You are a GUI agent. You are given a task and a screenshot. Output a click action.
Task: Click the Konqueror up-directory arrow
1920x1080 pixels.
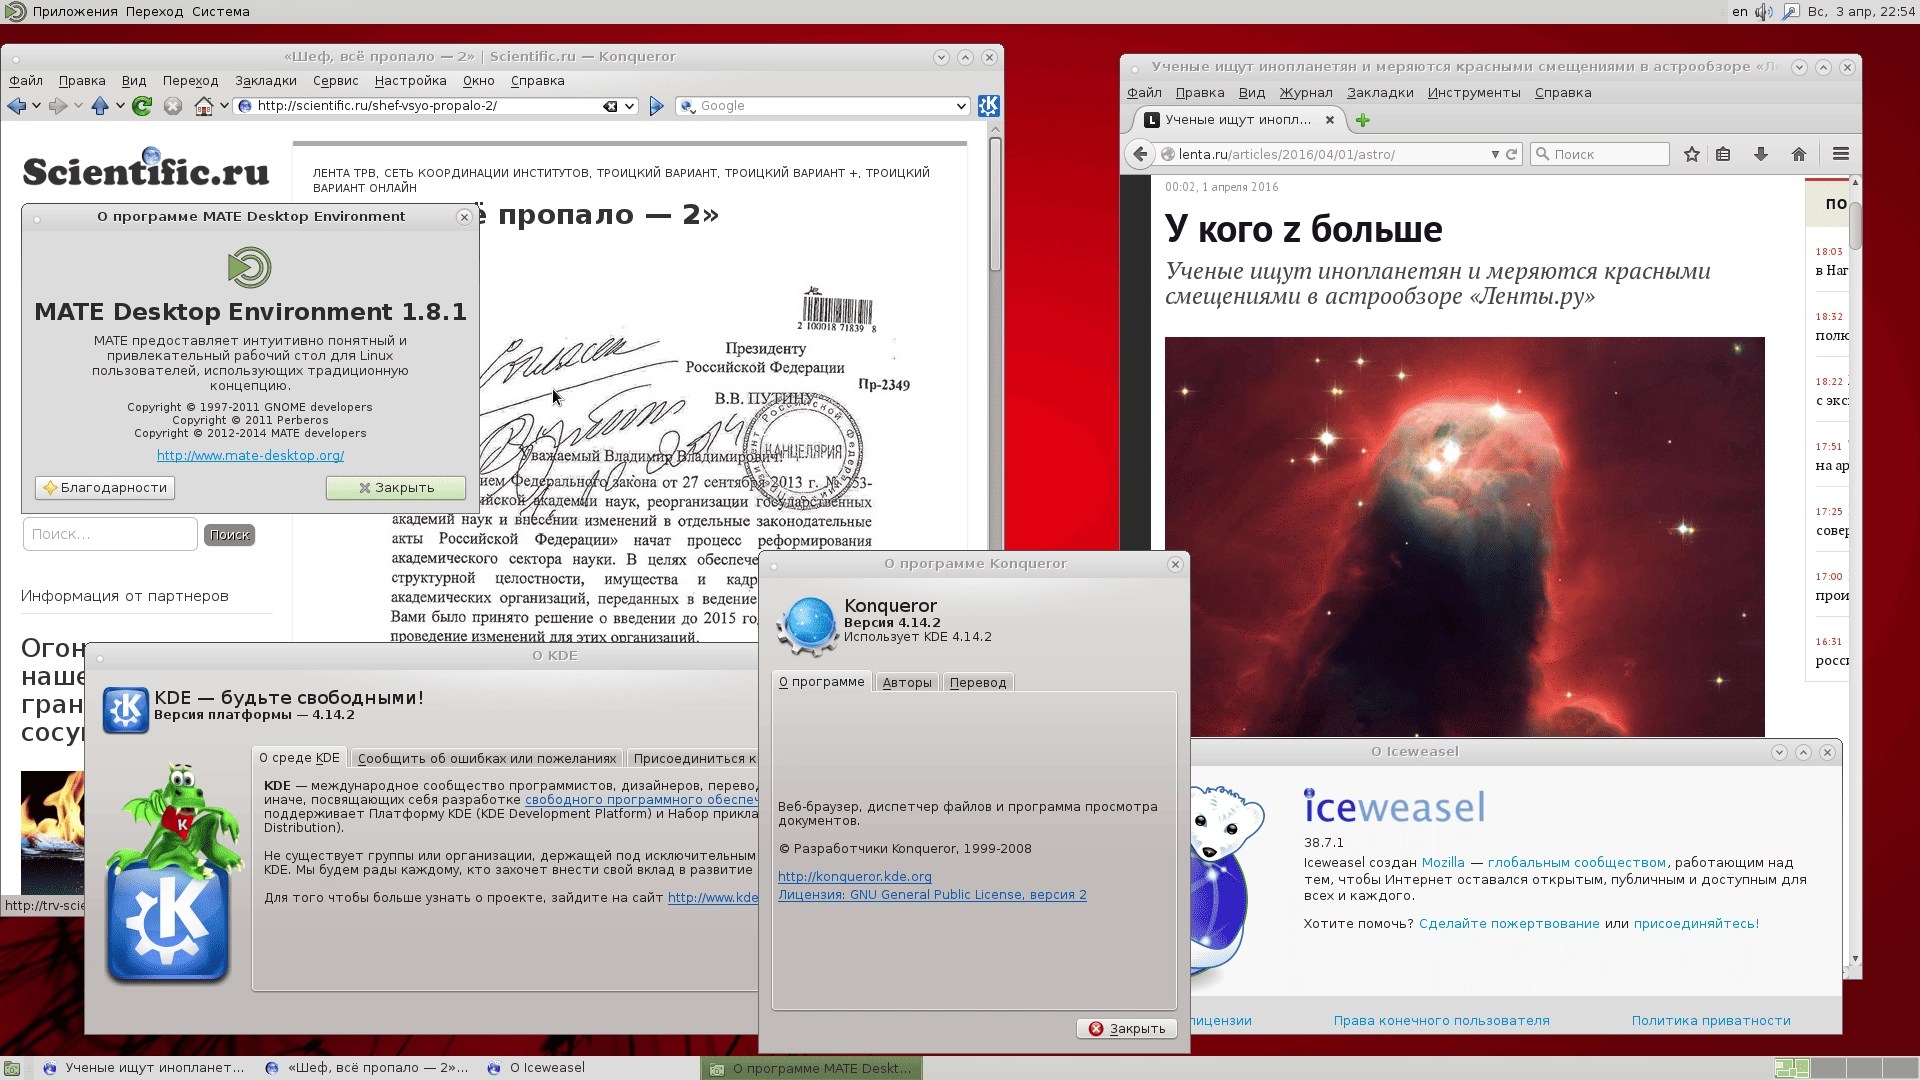tap(100, 106)
